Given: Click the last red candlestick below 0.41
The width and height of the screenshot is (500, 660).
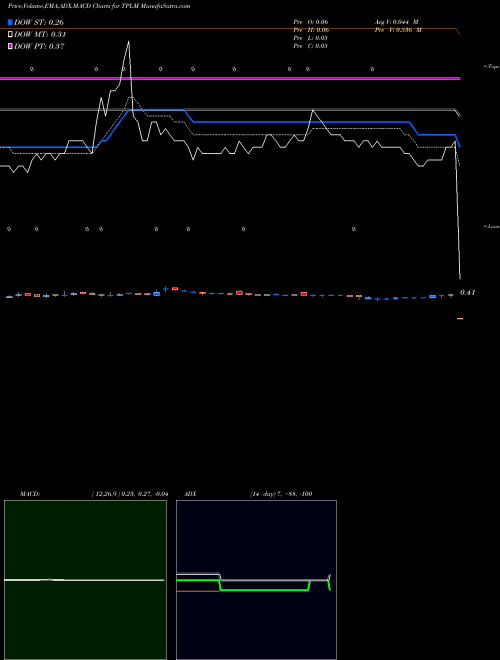Looking at the screenshot, I should coord(460,319).
